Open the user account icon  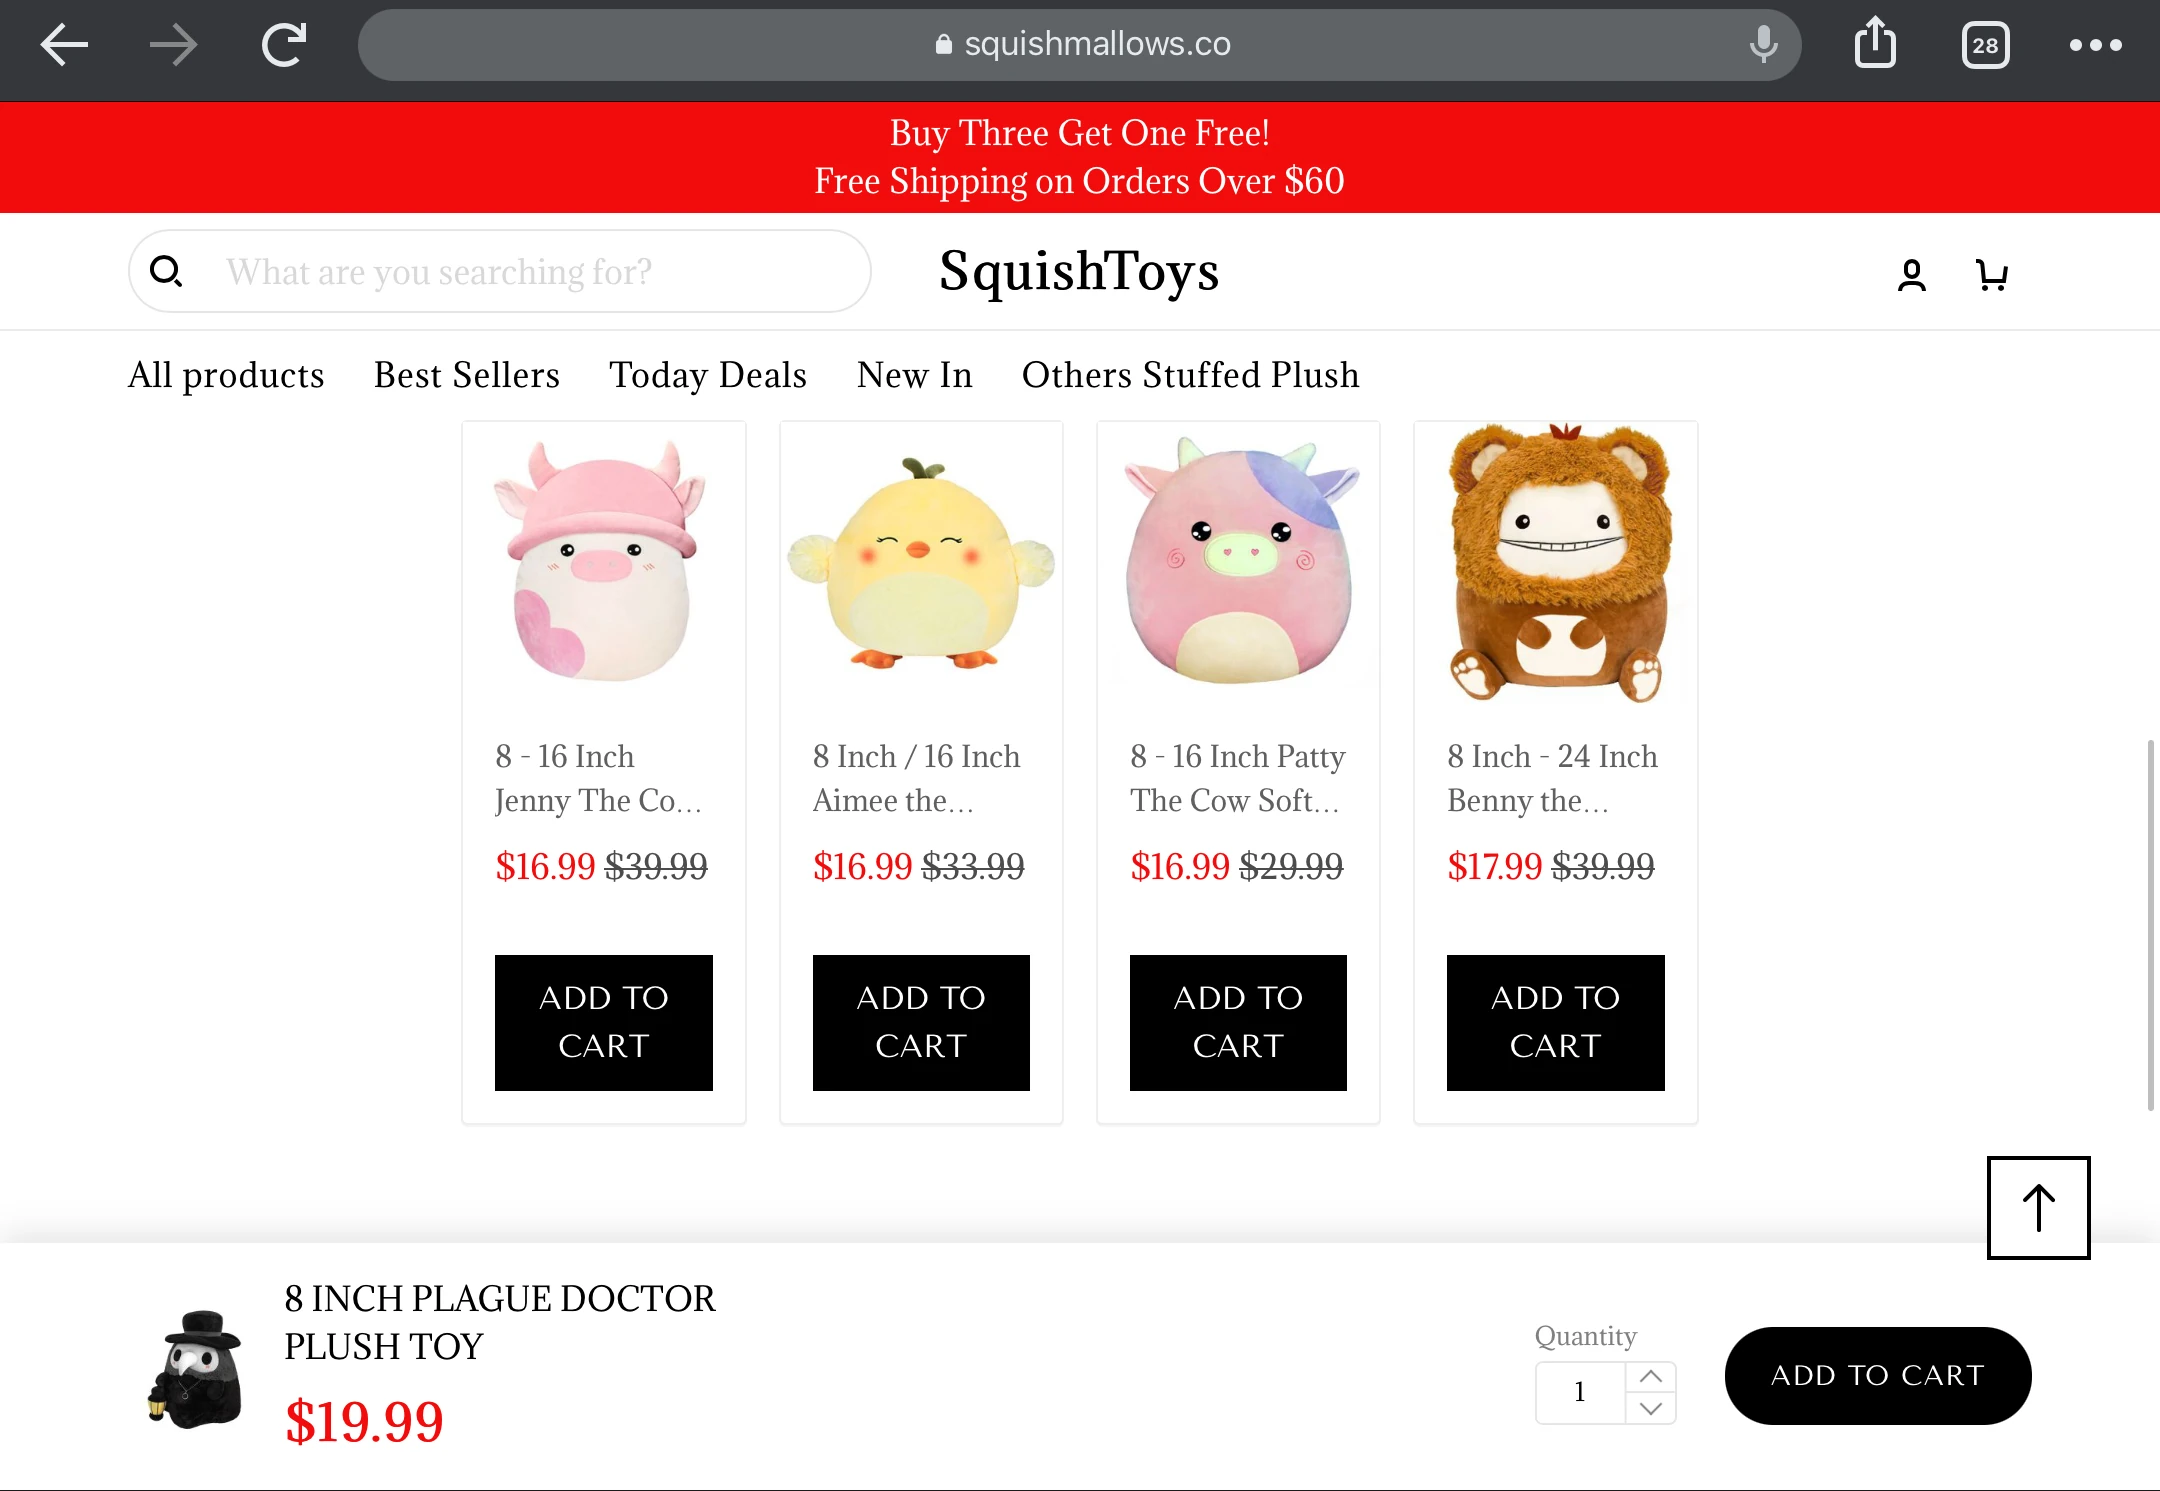tap(1912, 274)
